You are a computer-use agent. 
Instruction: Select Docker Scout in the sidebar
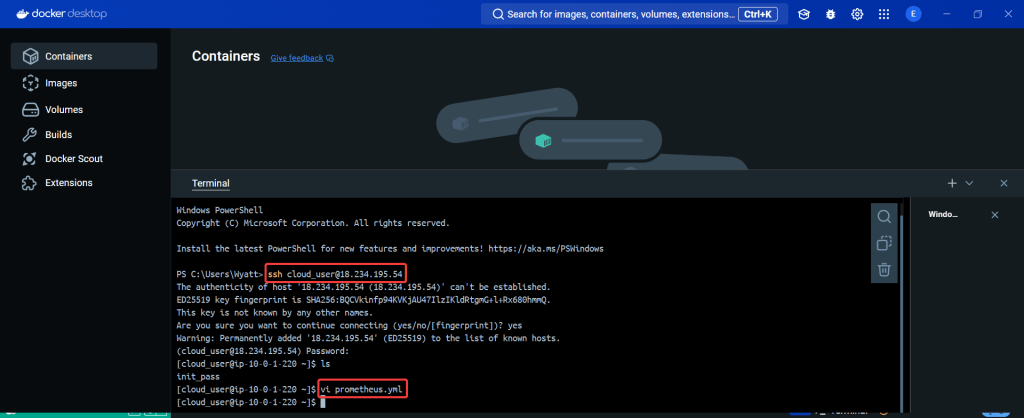73,158
